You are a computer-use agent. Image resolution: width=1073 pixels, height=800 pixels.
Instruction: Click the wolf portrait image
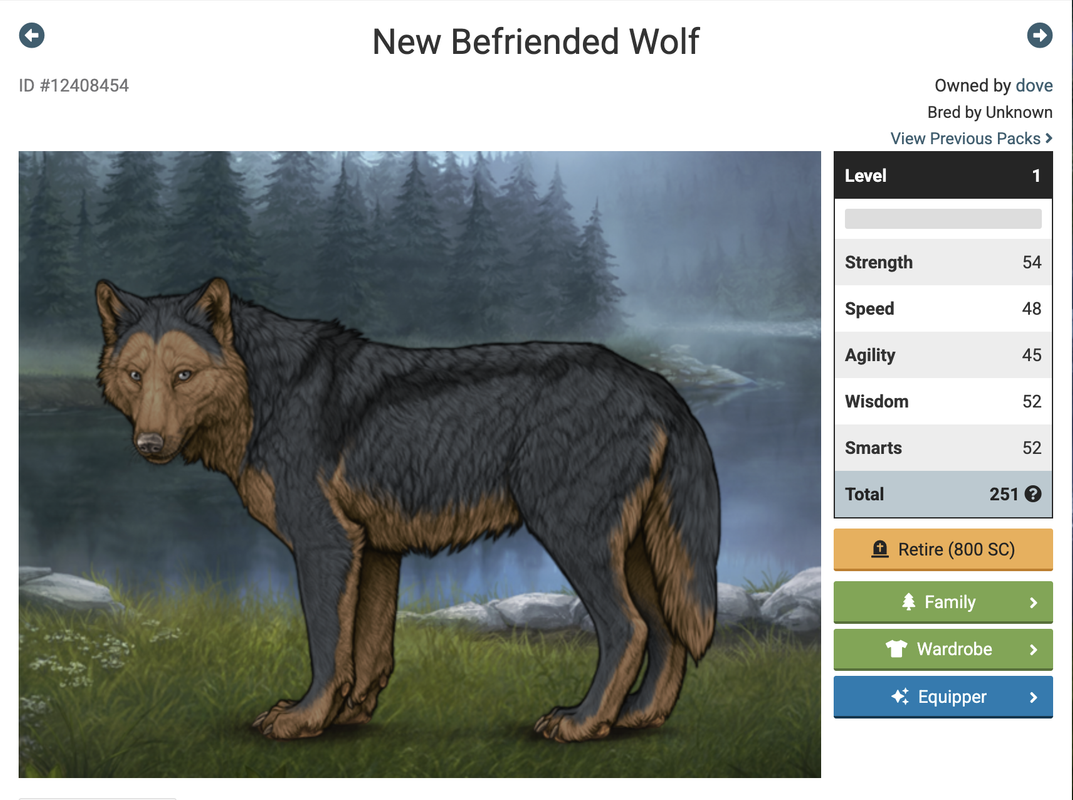(x=419, y=464)
